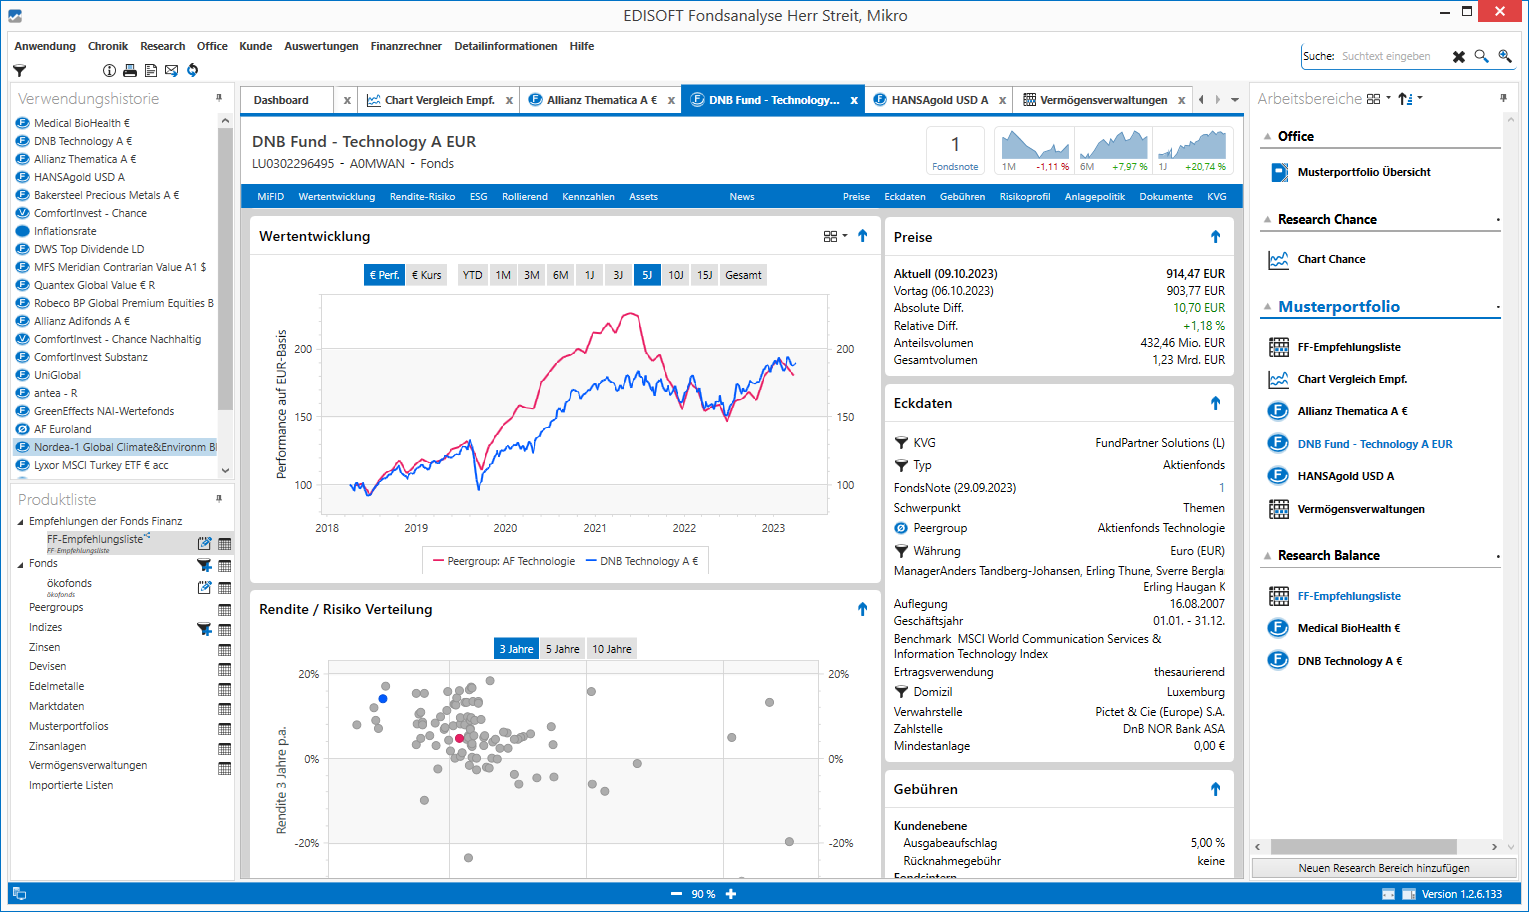Click the advanced search magnifier with plus
Image resolution: width=1529 pixels, height=912 pixels.
pyautogui.click(x=1505, y=57)
